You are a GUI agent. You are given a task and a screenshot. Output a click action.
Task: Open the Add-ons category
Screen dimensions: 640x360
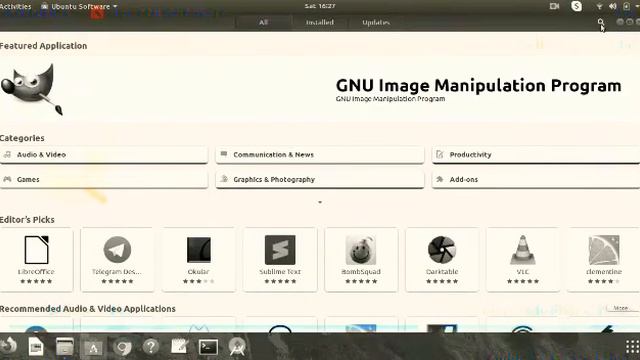[x=536, y=179]
